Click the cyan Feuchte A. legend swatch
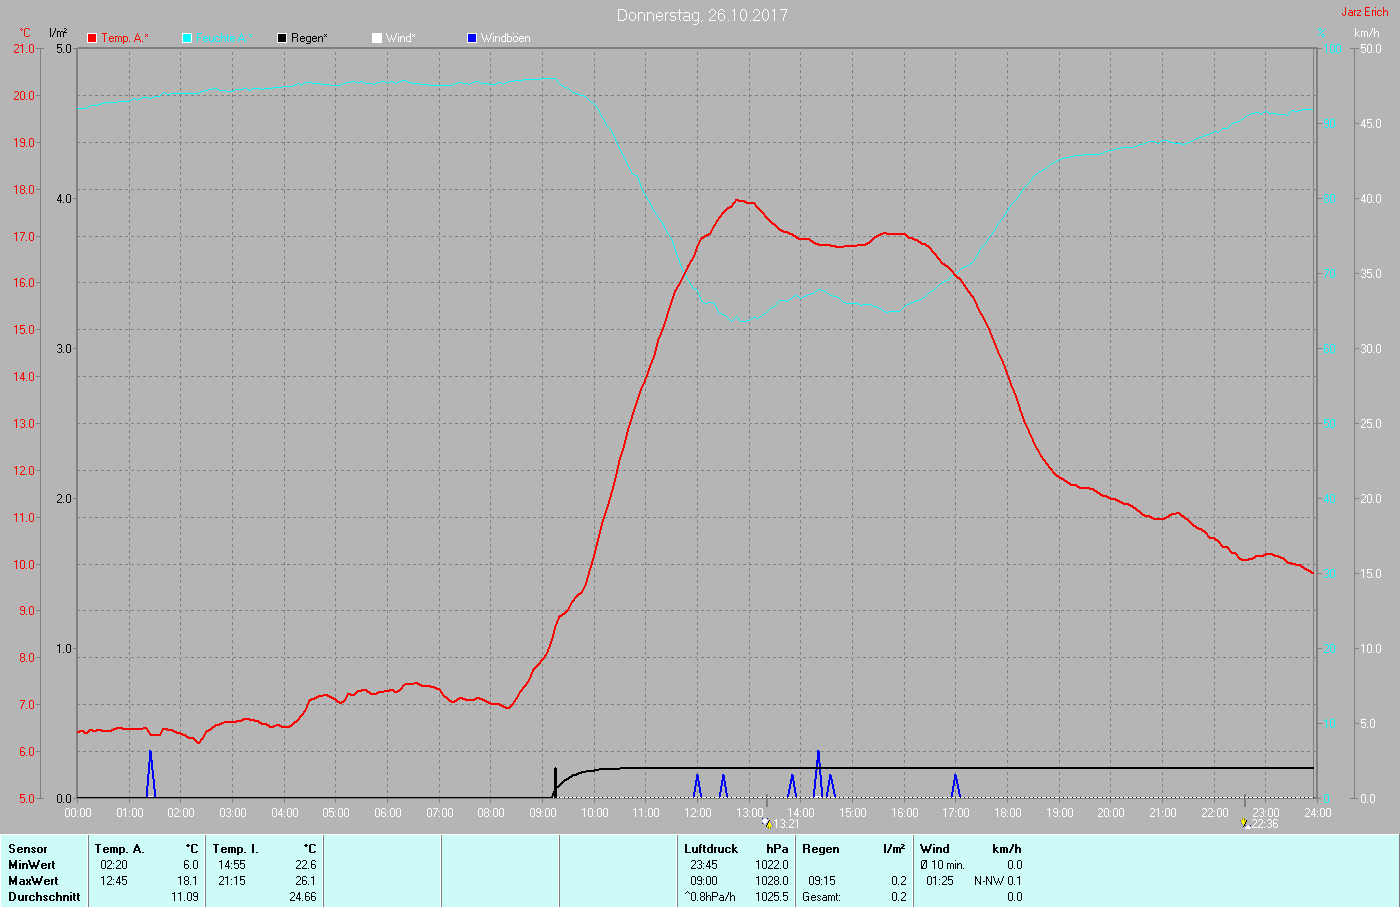Image resolution: width=1400 pixels, height=907 pixels. click(x=187, y=38)
